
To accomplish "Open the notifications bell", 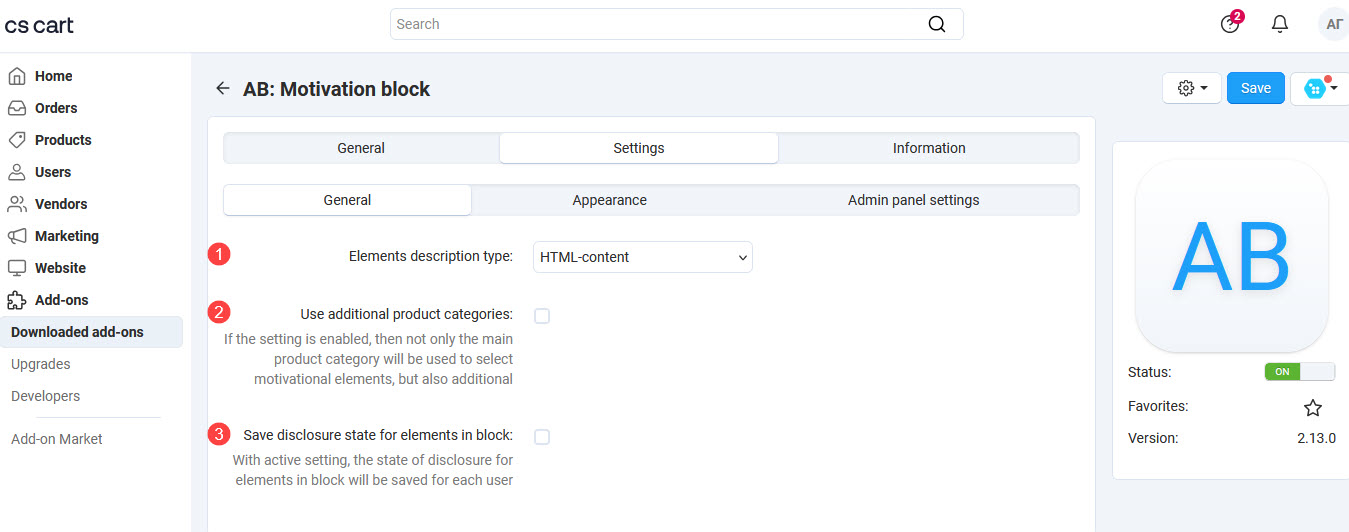I will 1280,24.
